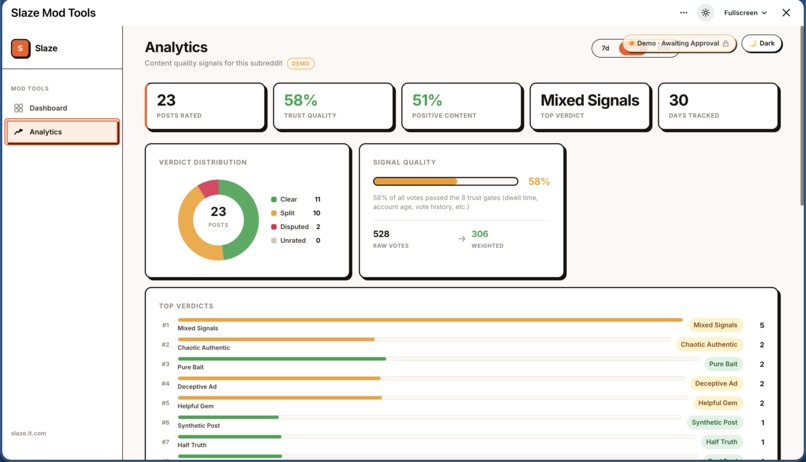Click the Signal Quality progress bar
The height and width of the screenshot is (462, 806).
click(446, 181)
